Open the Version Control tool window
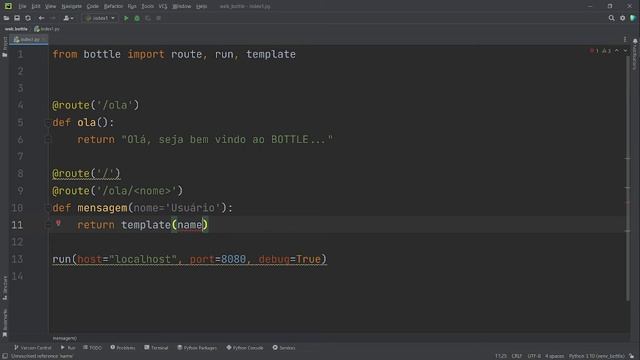Viewport: 640px width, 360px height. point(32,348)
